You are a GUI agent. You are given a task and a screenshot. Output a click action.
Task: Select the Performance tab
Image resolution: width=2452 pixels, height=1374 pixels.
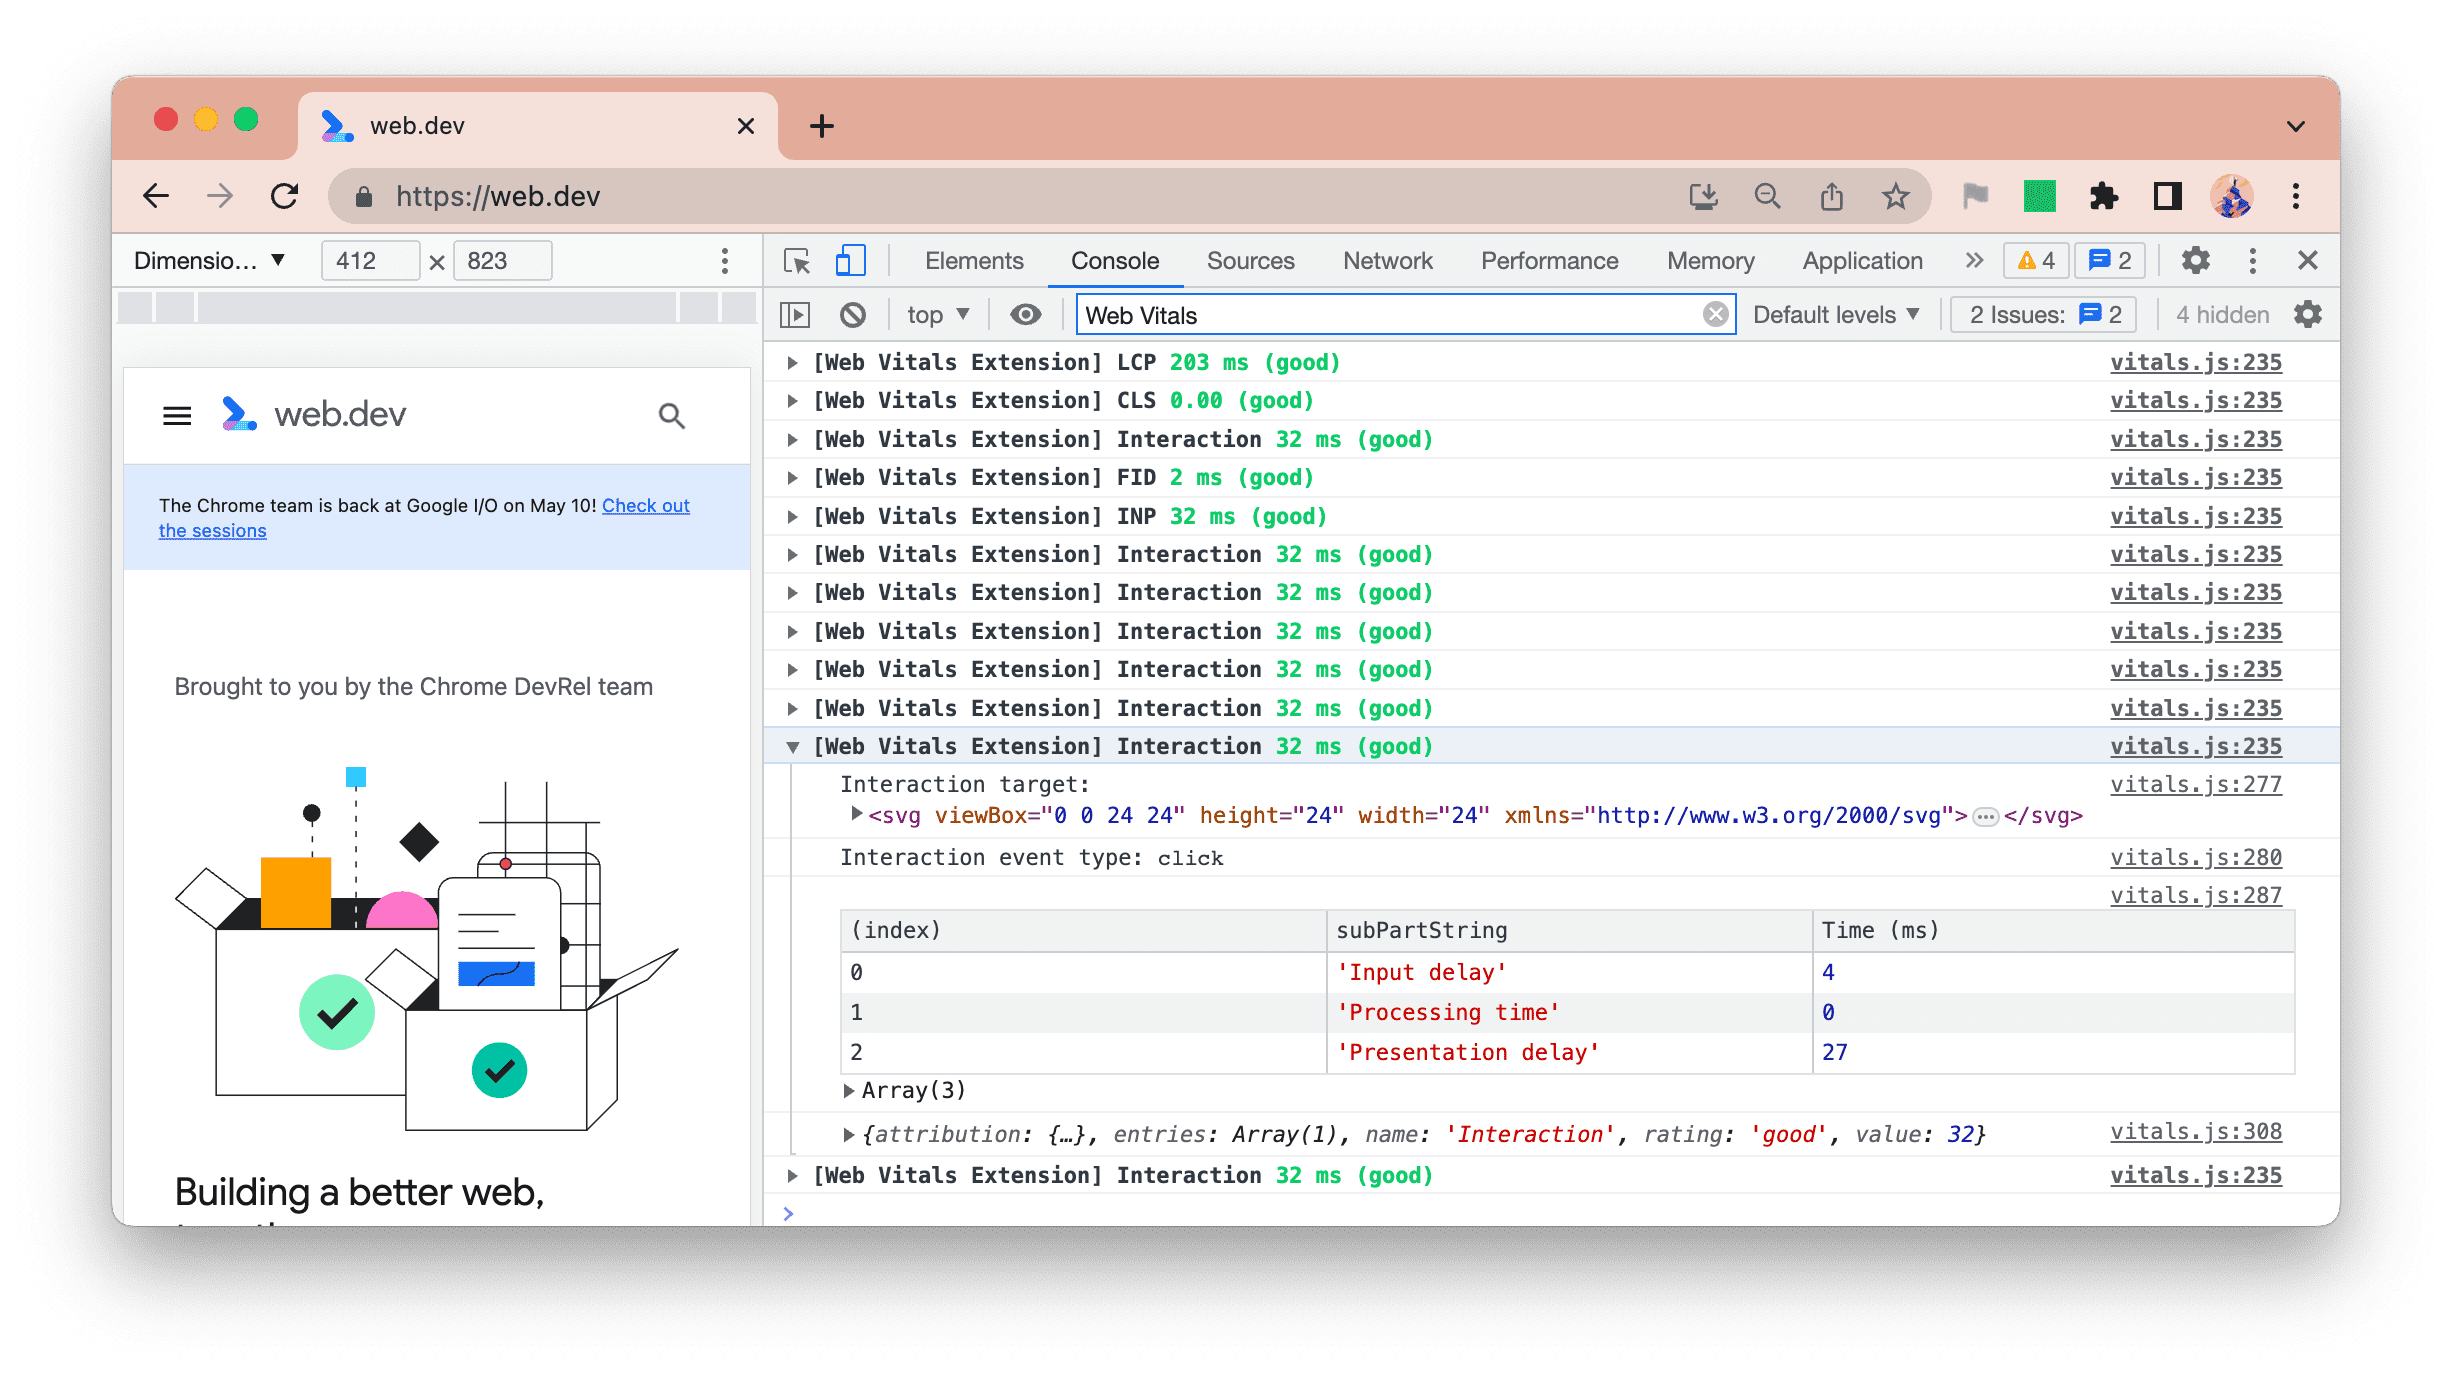click(1548, 259)
